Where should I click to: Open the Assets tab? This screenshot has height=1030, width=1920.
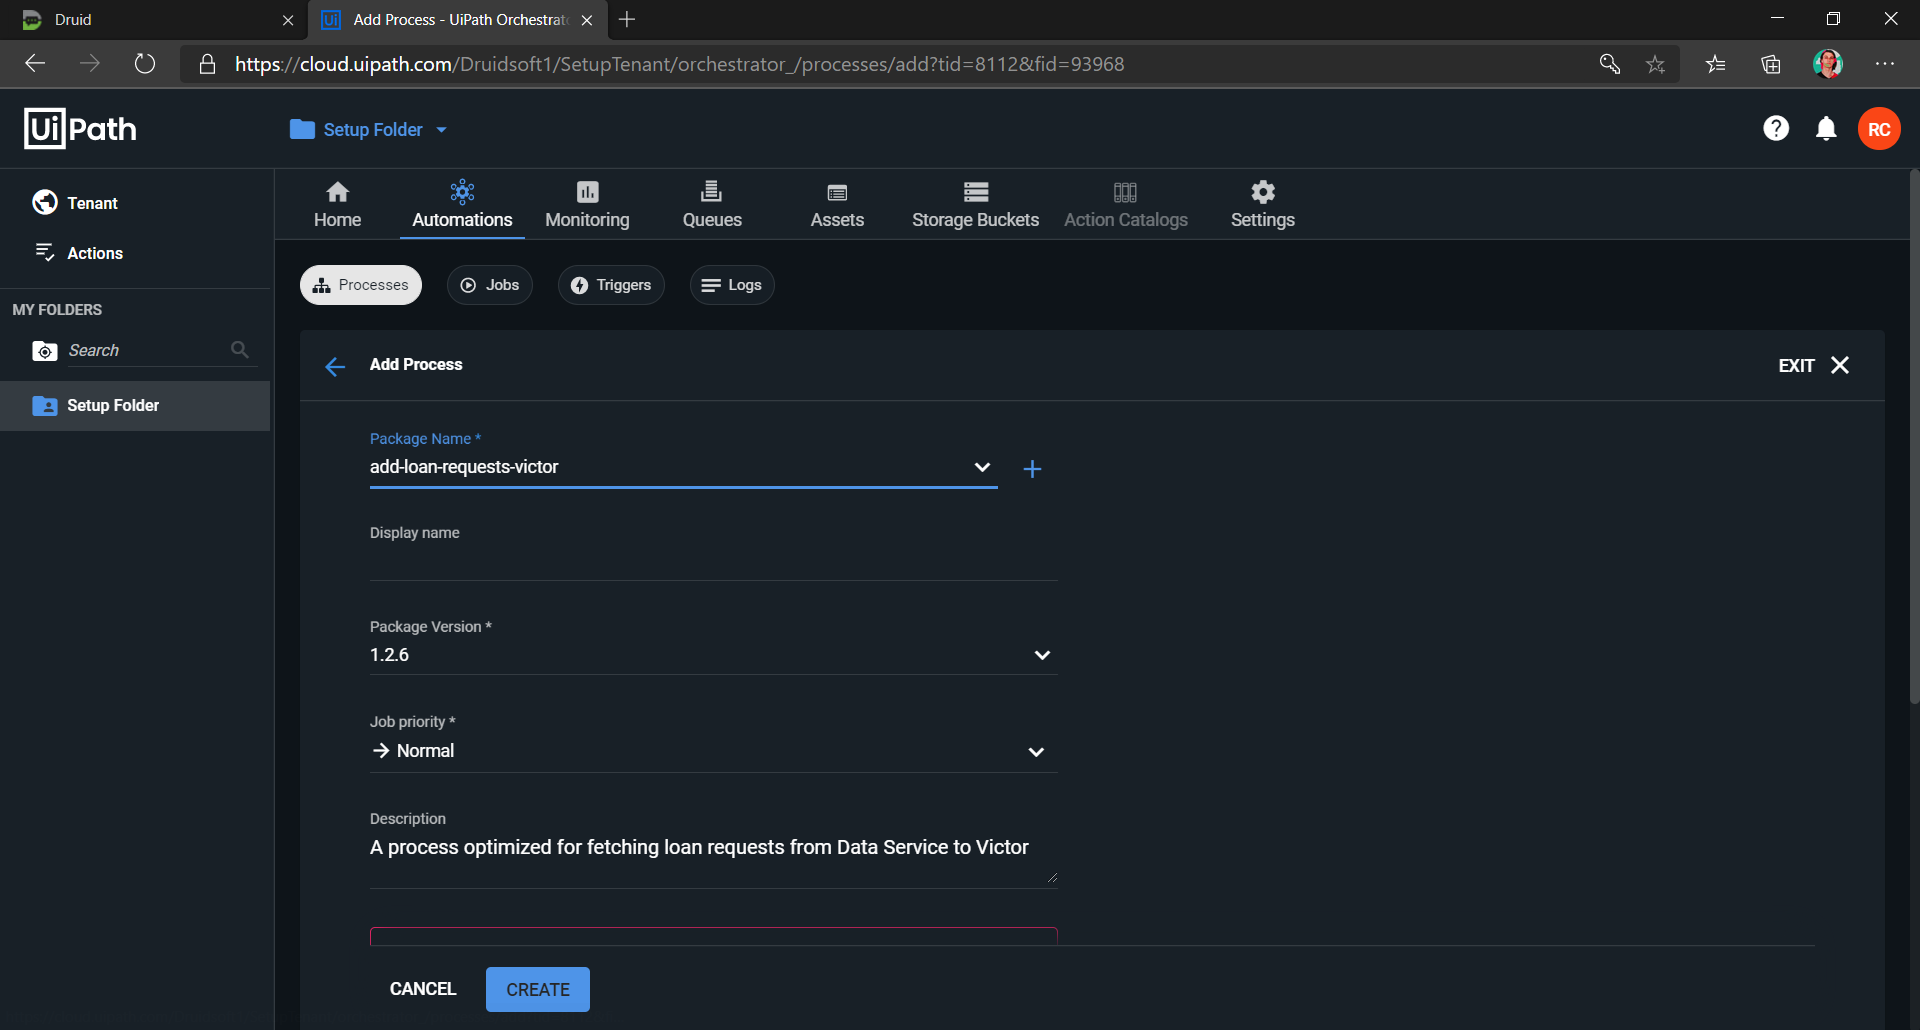[x=837, y=205]
